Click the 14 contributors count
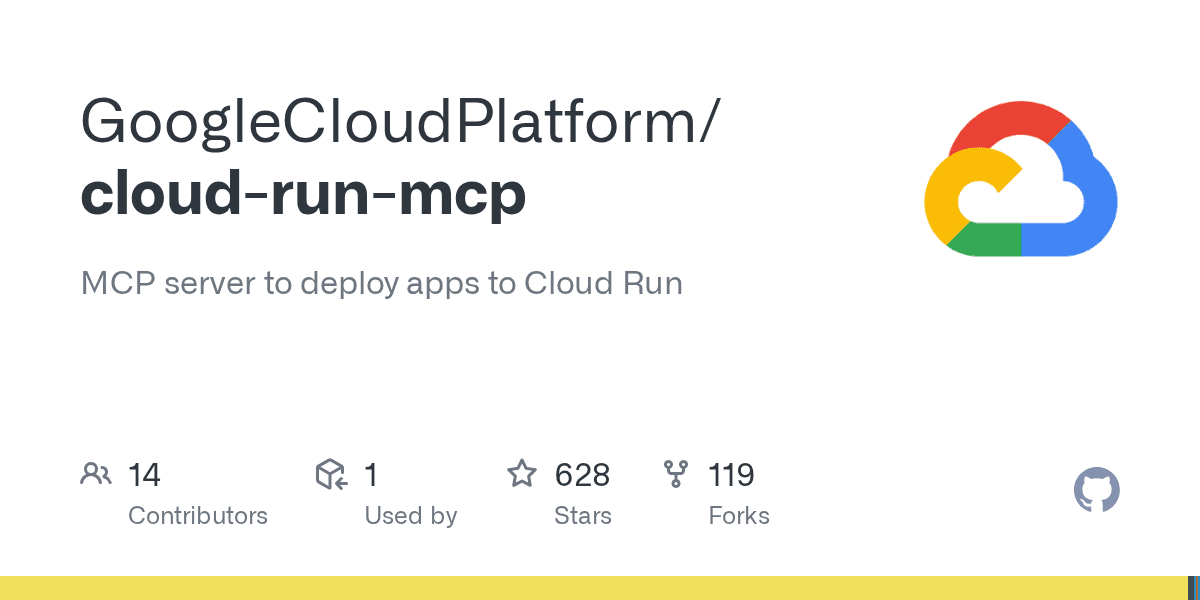 (145, 475)
